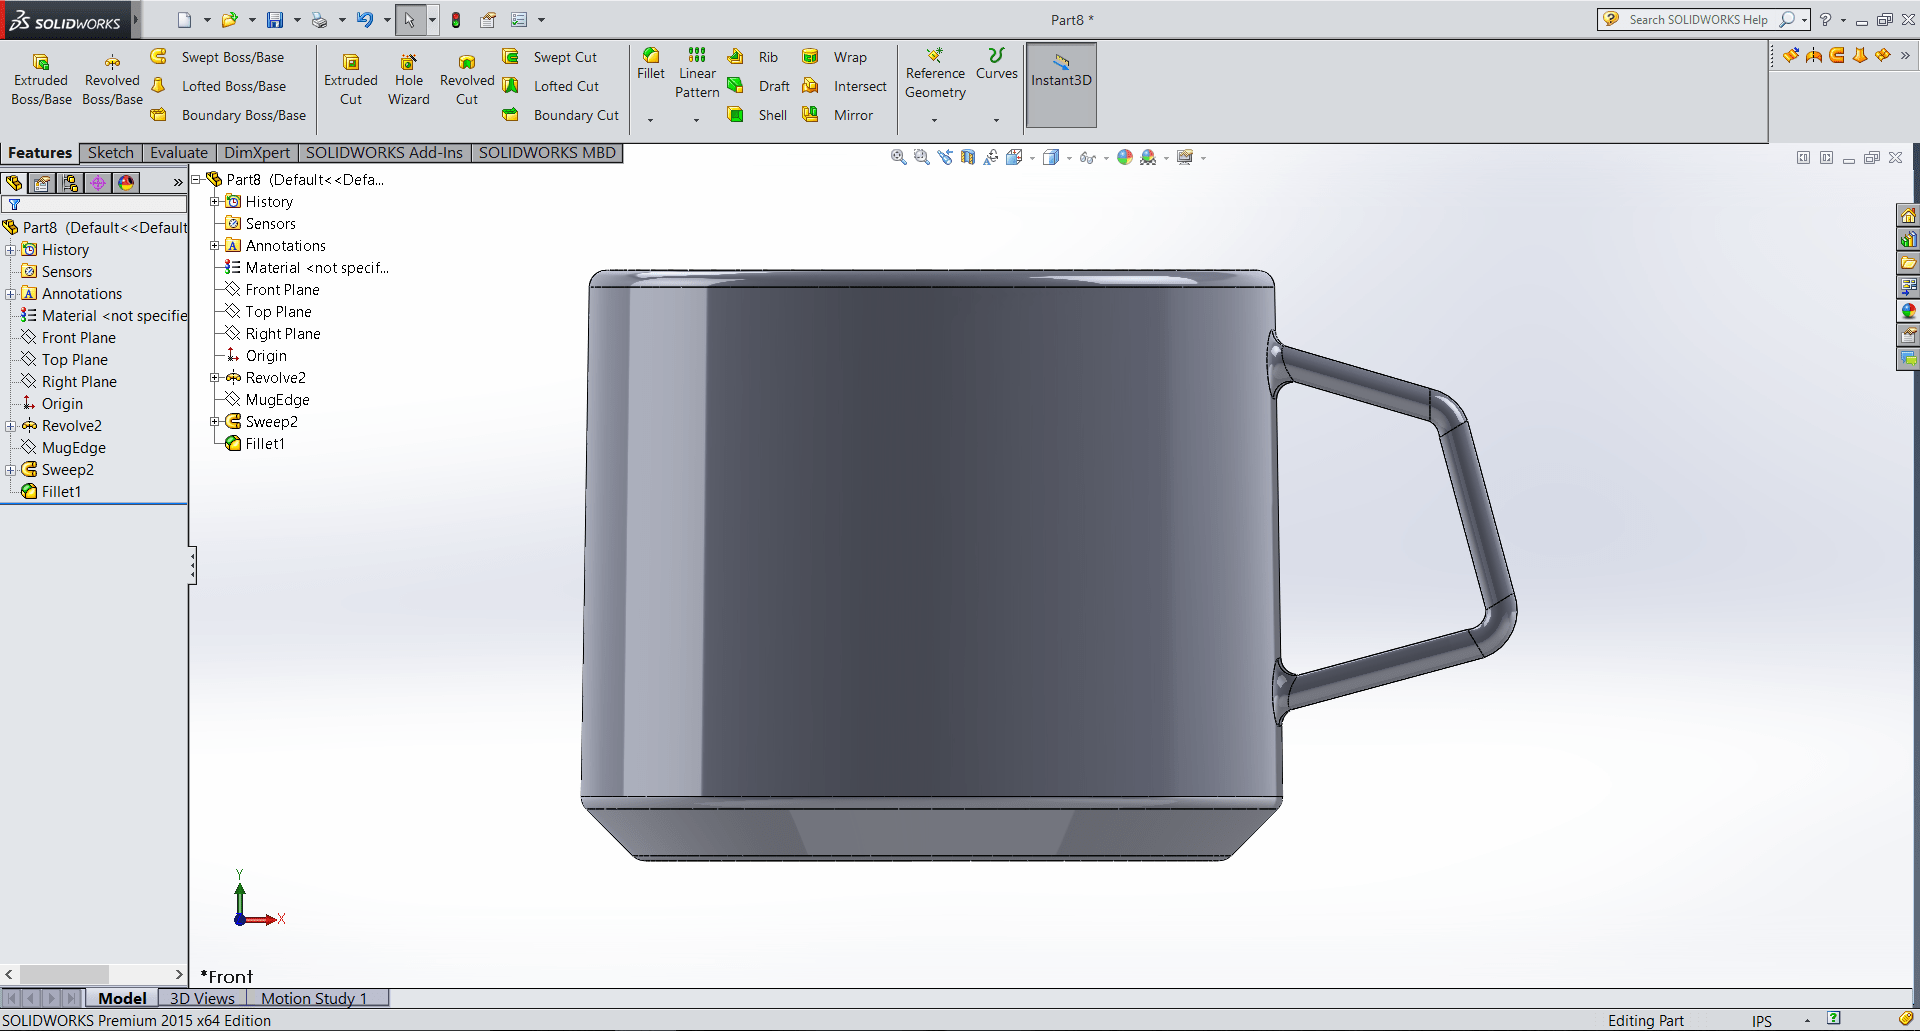Open the Evaluate tab
The width and height of the screenshot is (1920, 1031).
[x=179, y=153]
